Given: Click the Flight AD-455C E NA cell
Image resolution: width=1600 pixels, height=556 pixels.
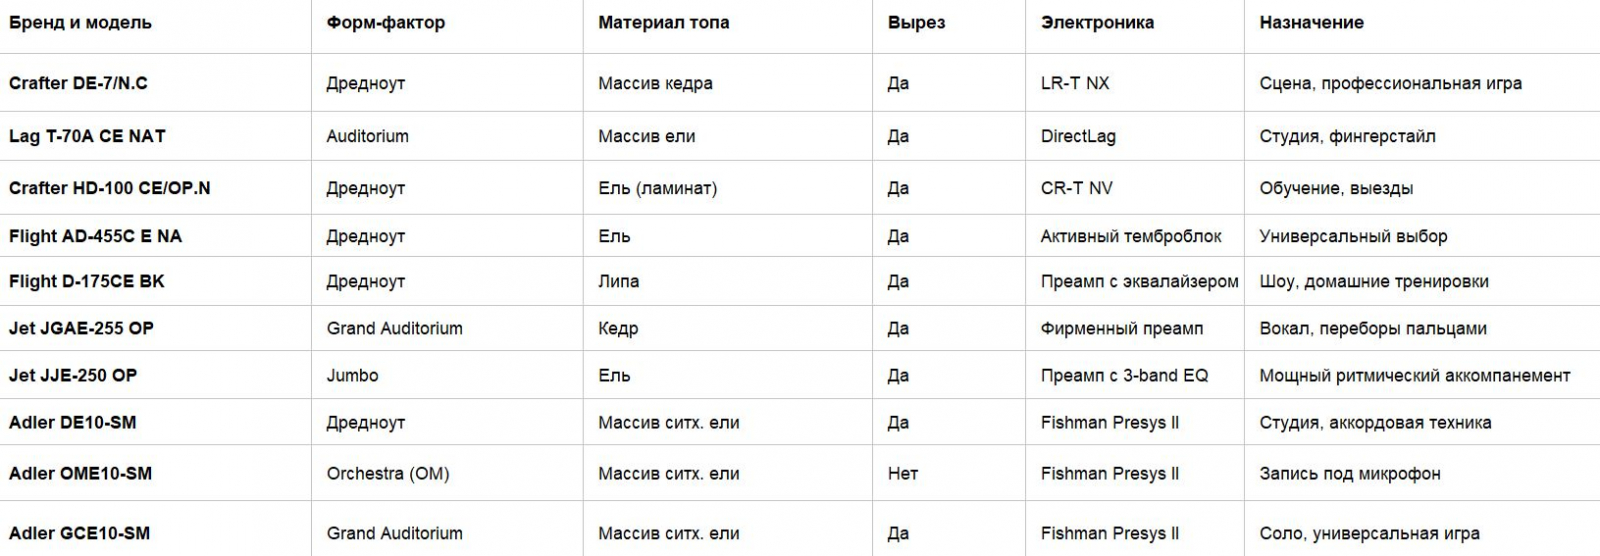Looking at the screenshot, I should tap(95, 236).
